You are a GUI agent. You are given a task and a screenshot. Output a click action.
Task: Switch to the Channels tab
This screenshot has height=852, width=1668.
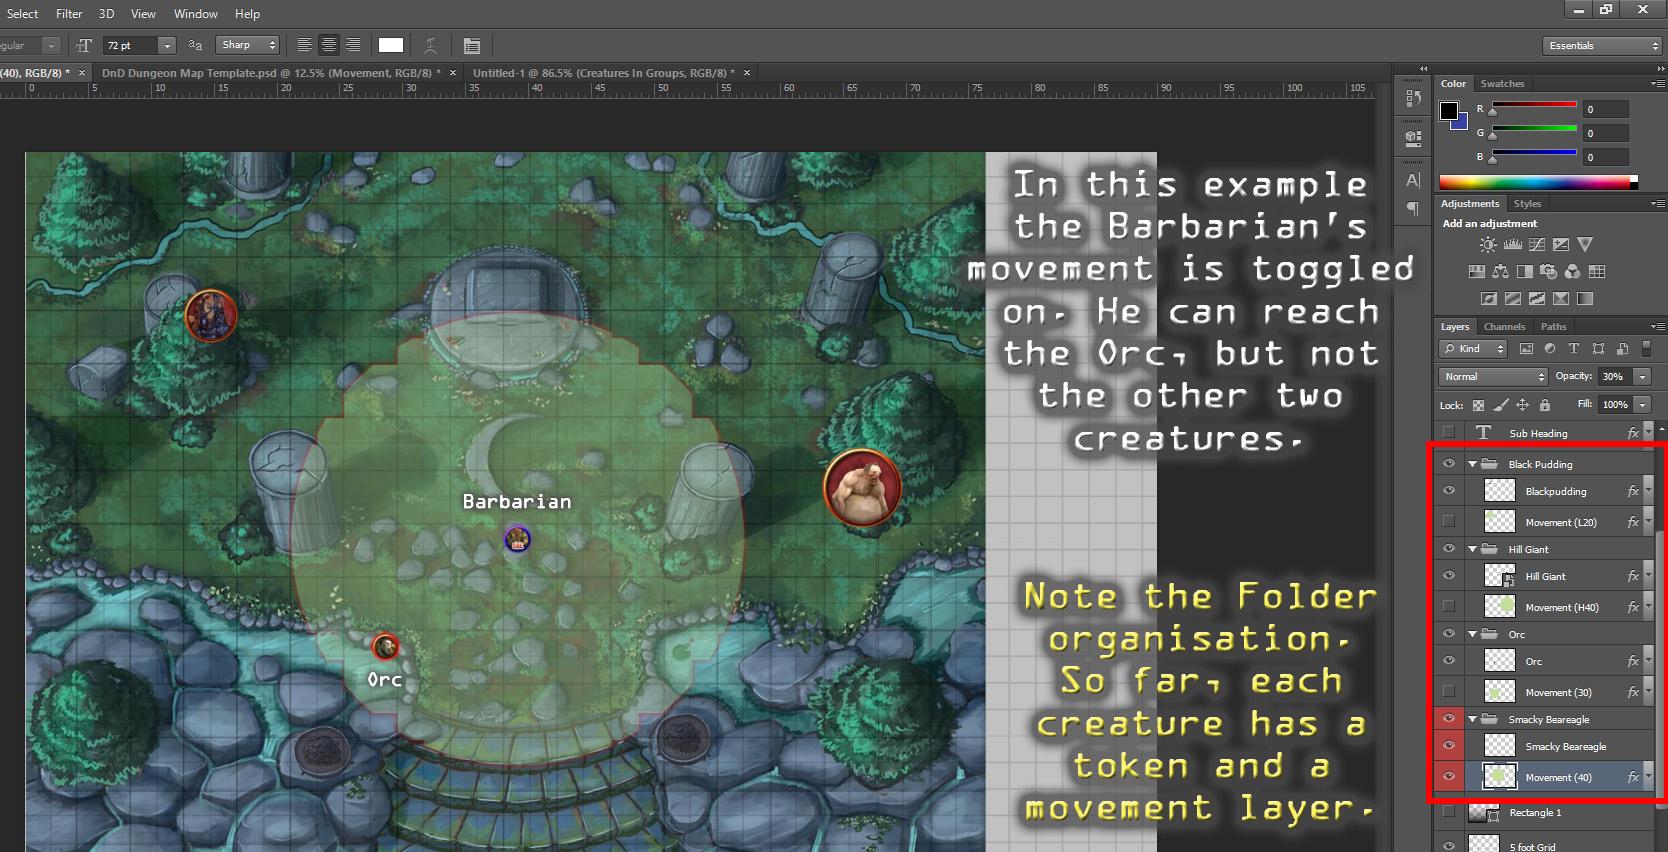click(1504, 327)
